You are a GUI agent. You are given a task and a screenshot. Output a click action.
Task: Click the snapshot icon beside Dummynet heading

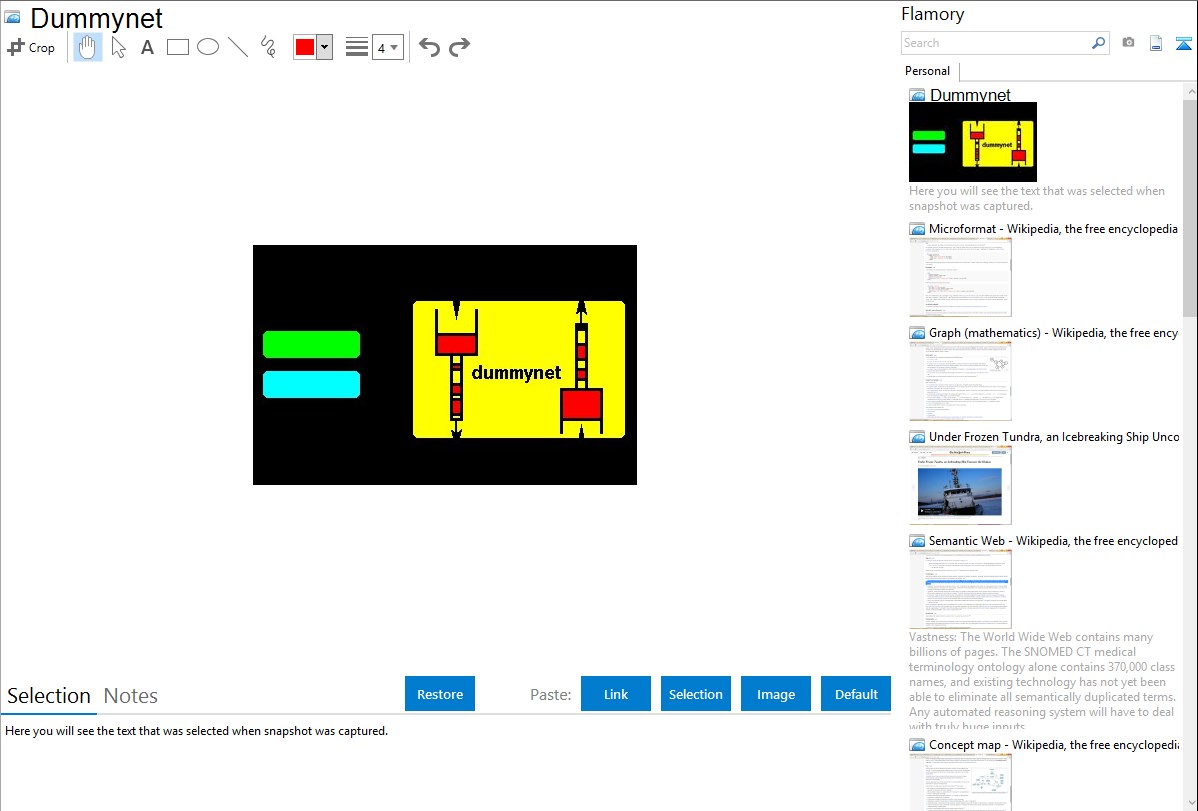(918, 96)
